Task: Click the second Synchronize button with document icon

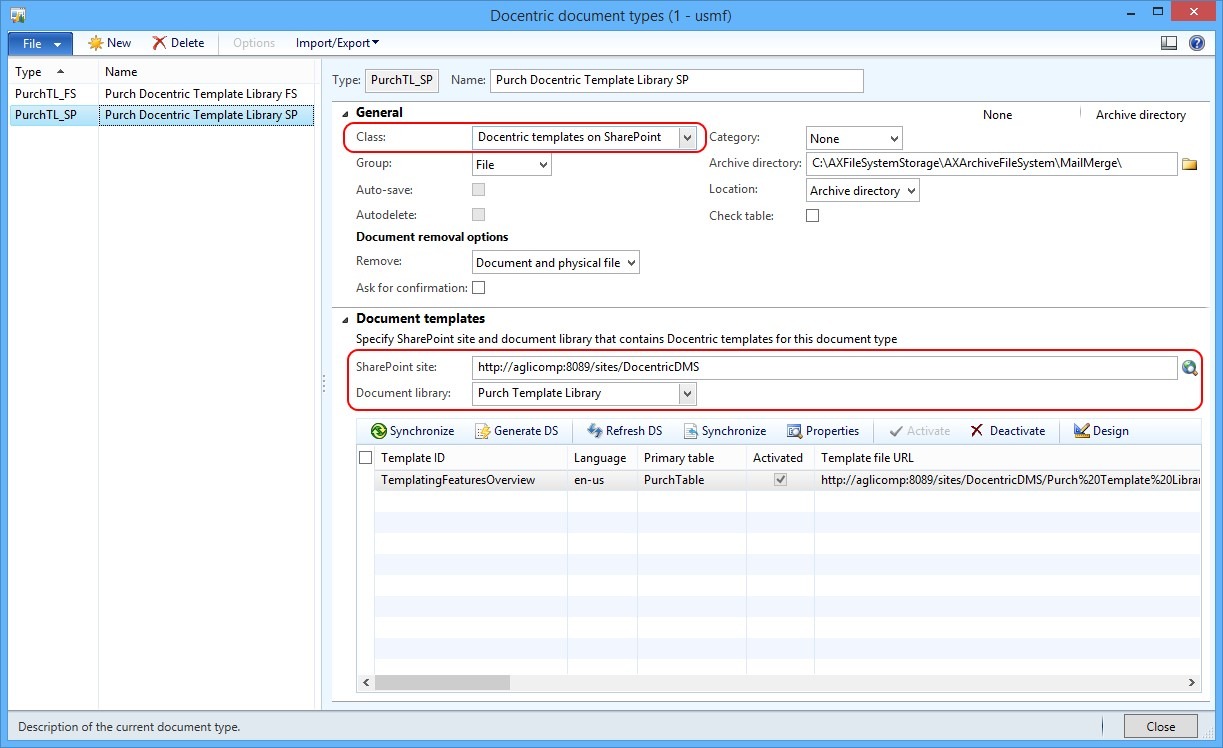Action: click(725, 431)
